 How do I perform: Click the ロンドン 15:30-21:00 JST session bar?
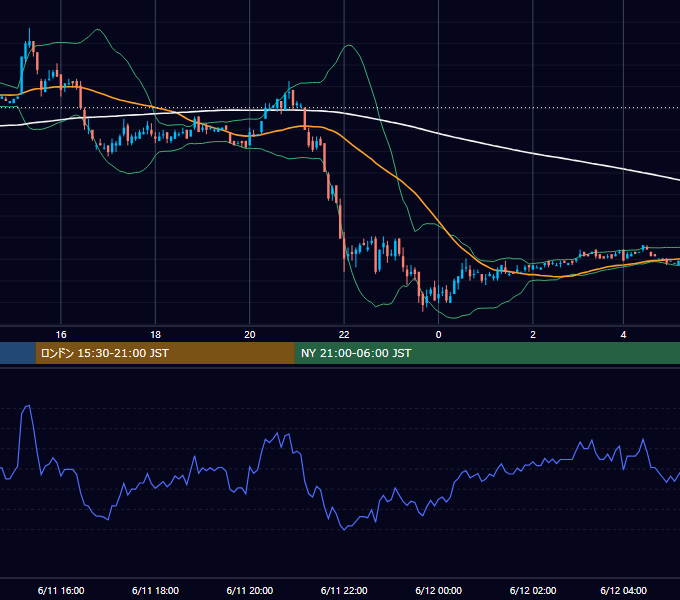165,353
